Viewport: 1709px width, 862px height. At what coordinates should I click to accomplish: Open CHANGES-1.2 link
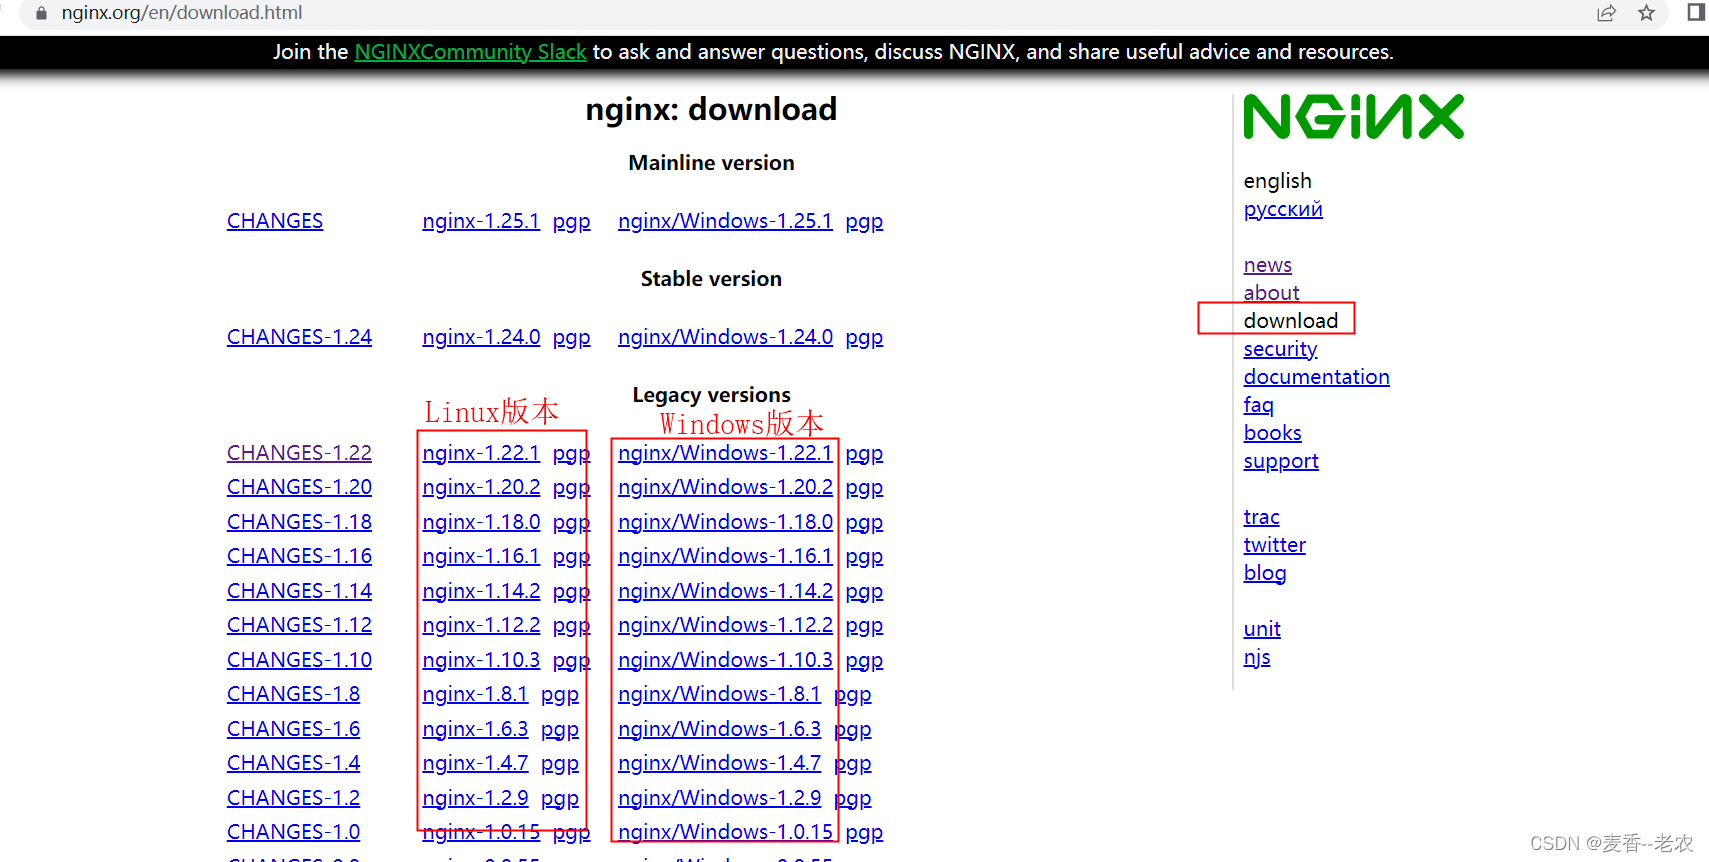293,798
